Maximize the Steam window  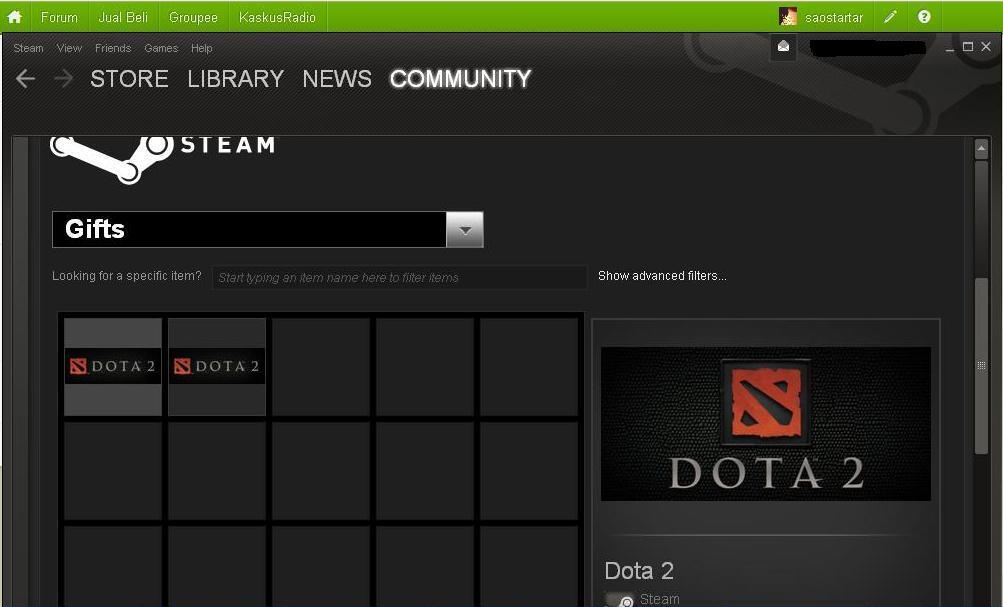coord(968,47)
